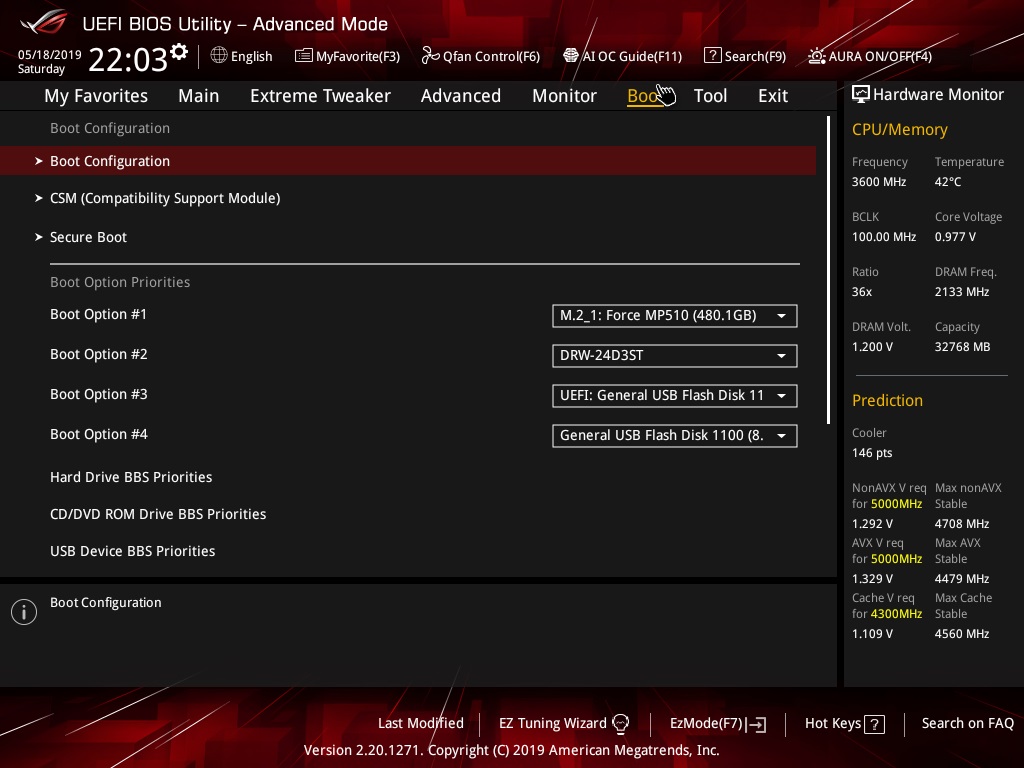Switch to the Main tab
Image resolution: width=1024 pixels, height=768 pixels.
pyautogui.click(x=199, y=96)
